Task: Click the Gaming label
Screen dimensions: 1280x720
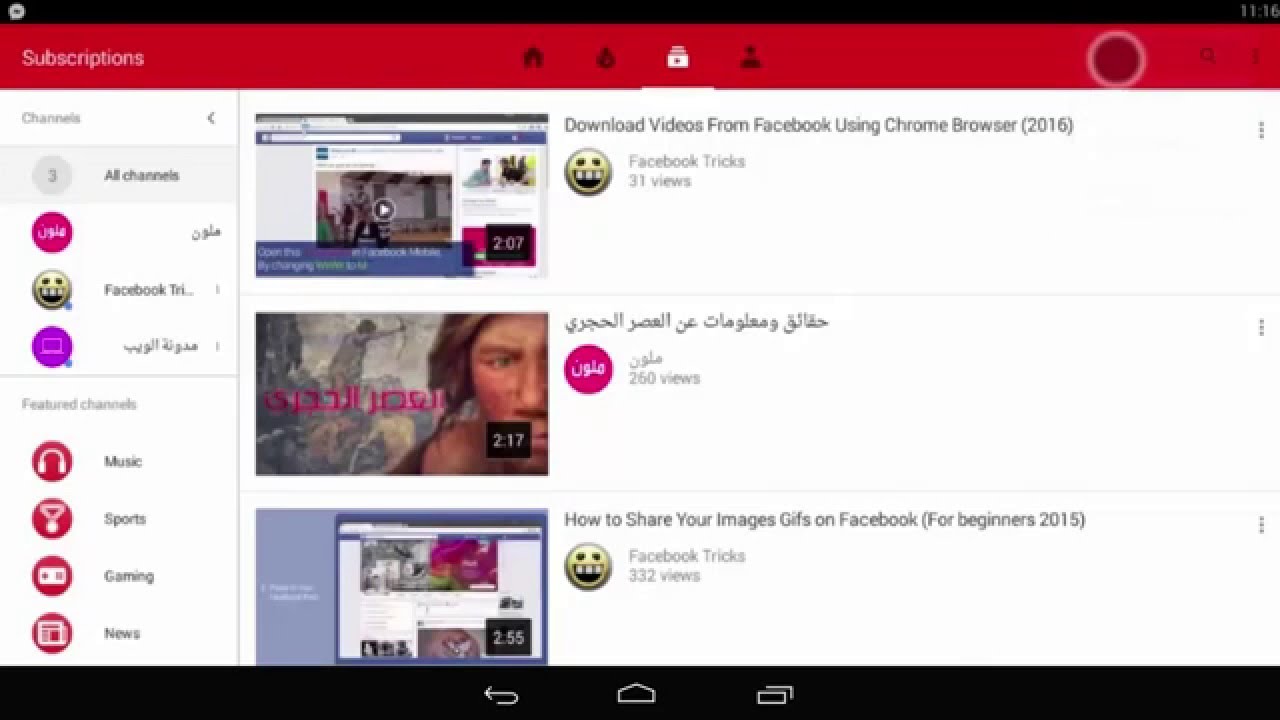Action: tap(129, 576)
